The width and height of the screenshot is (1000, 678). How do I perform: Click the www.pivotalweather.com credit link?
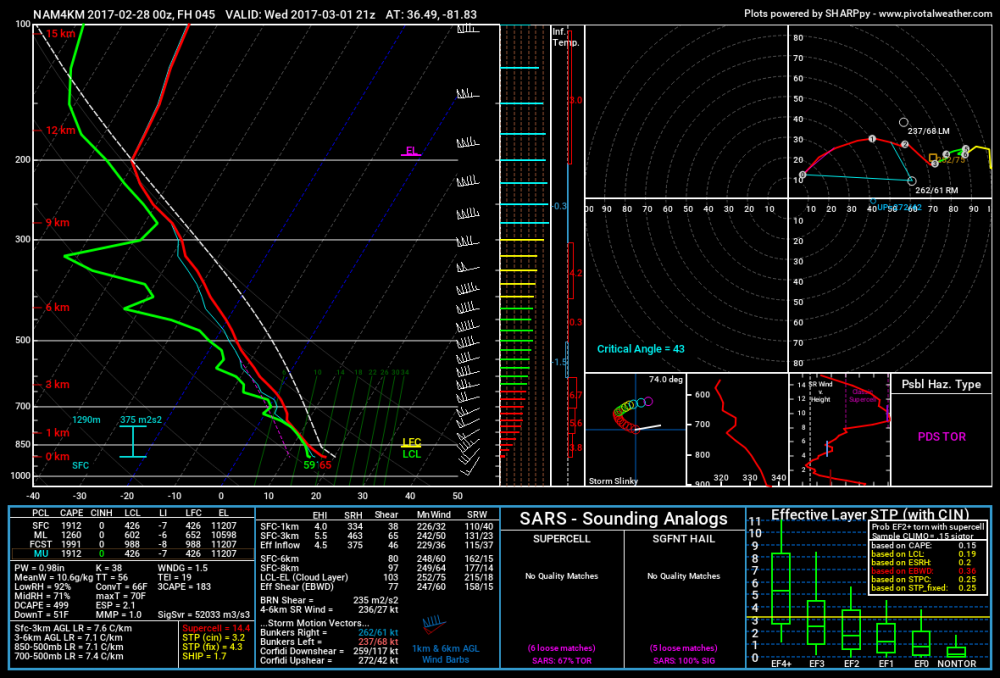click(x=935, y=13)
